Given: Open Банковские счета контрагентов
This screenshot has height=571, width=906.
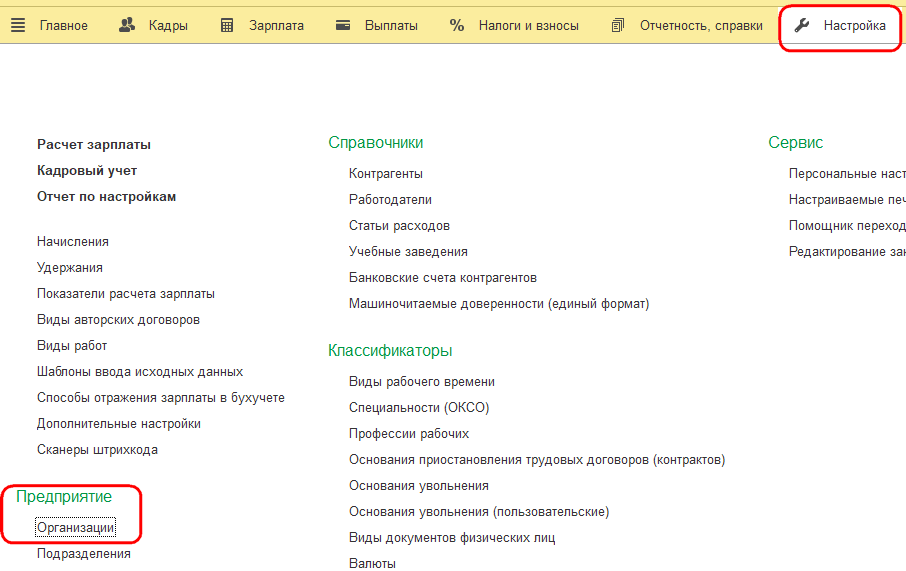Looking at the screenshot, I should click(x=443, y=277).
